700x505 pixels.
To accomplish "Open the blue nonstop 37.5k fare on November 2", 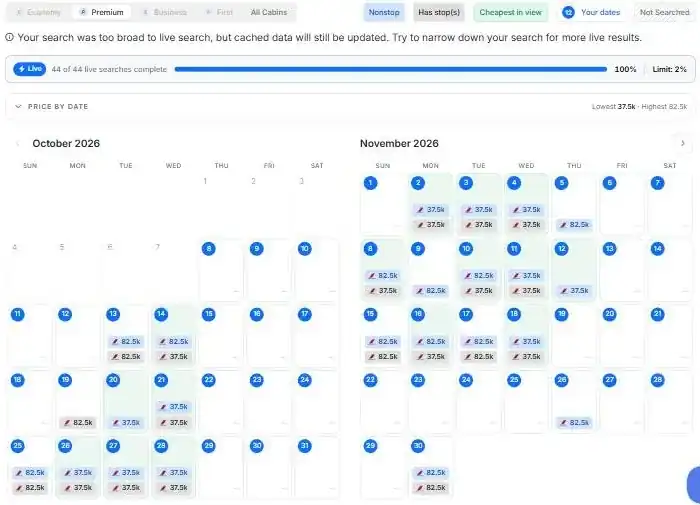I will pos(431,209).
